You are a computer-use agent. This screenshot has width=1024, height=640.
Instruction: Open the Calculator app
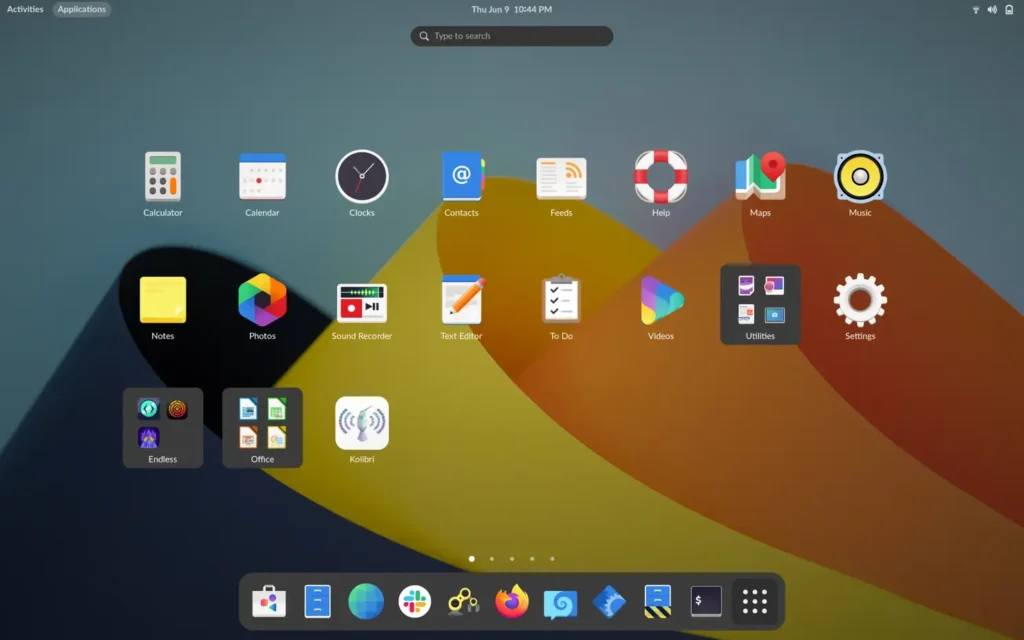coord(163,177)
